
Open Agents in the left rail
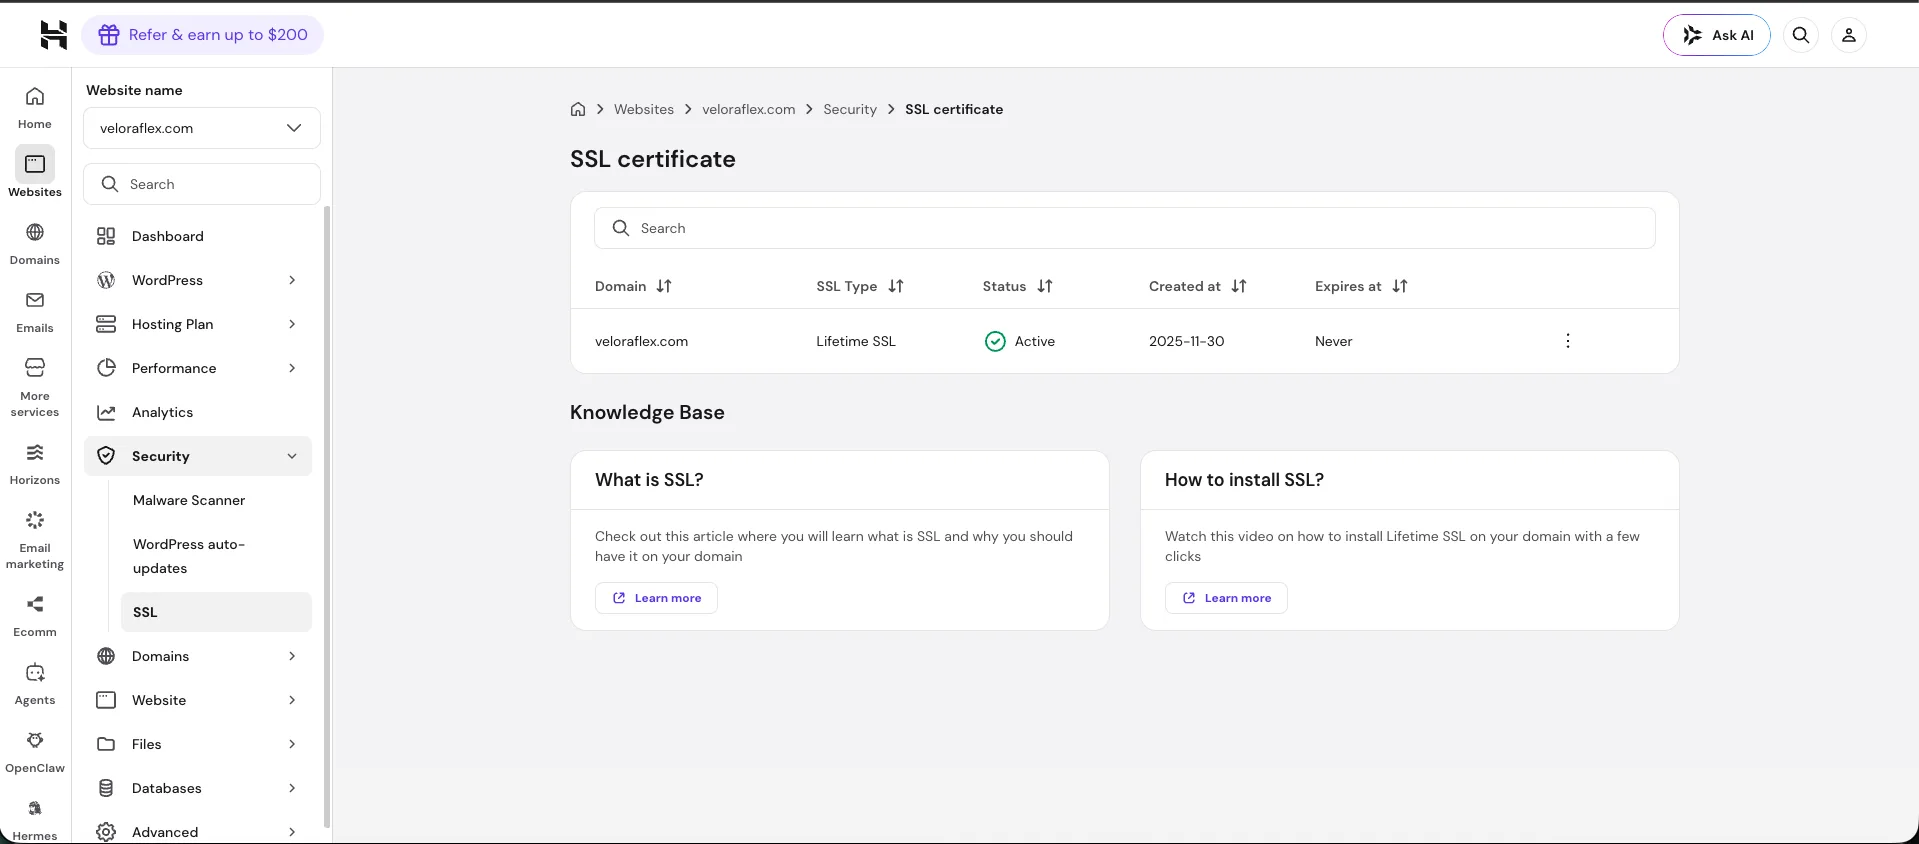tap(35, 684)
